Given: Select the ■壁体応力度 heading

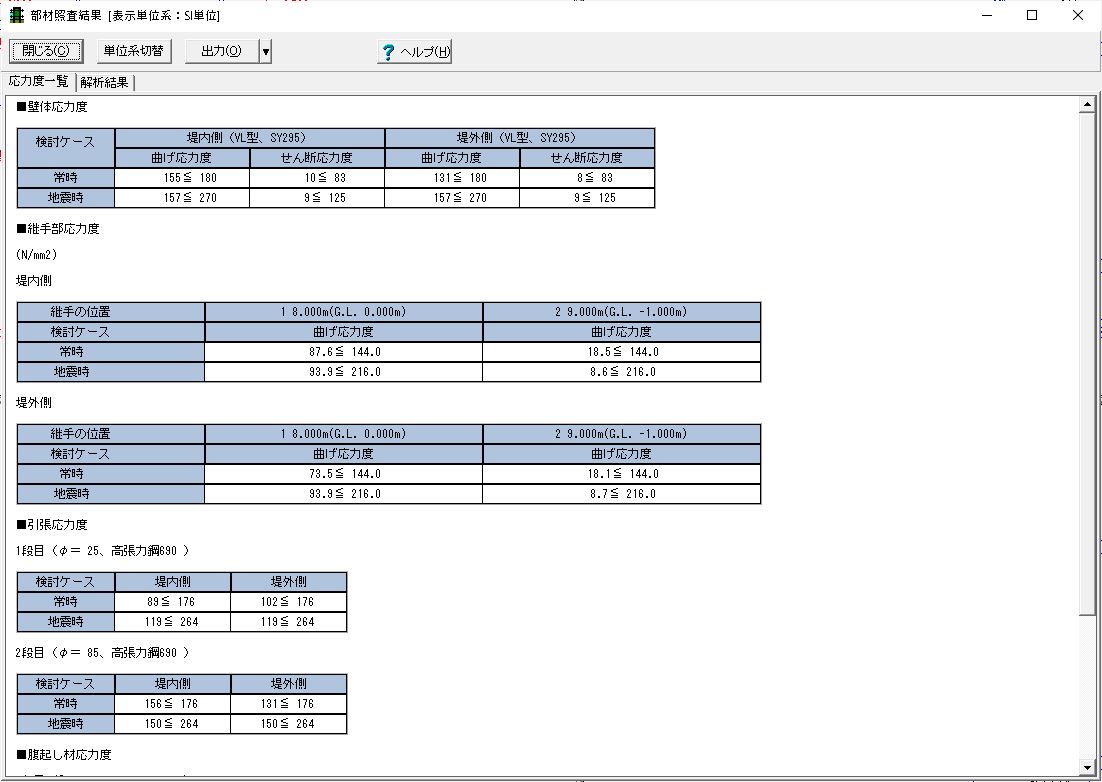Looking at the screenshot, I should pyautogui.click(x=52, y=107).
